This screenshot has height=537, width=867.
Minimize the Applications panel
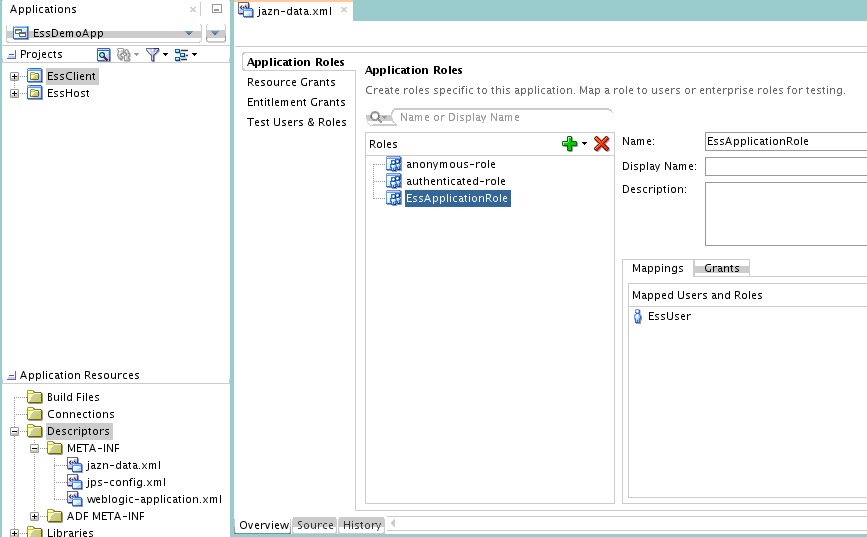point(217,9)
